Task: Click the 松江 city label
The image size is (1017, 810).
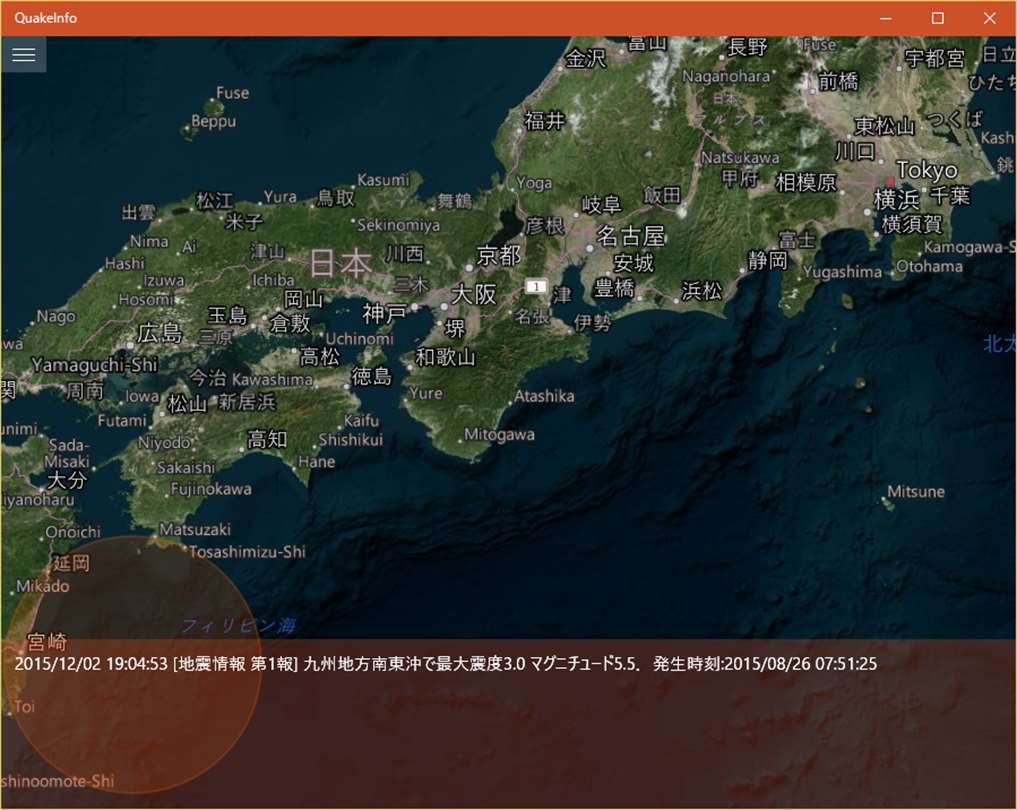Action: (x=215, y=201)
